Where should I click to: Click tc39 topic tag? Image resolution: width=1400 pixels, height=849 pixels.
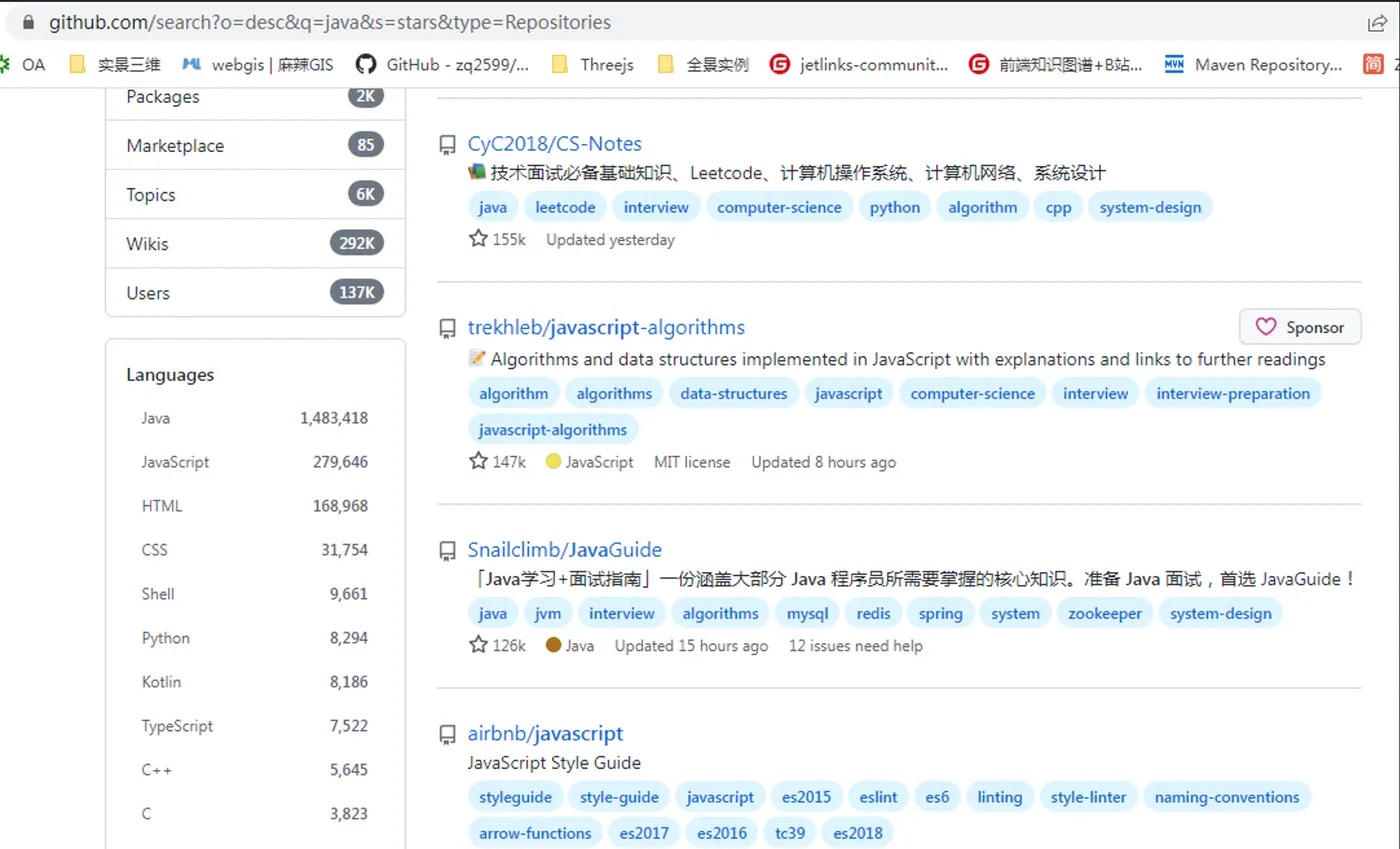(x=790, y=834)
